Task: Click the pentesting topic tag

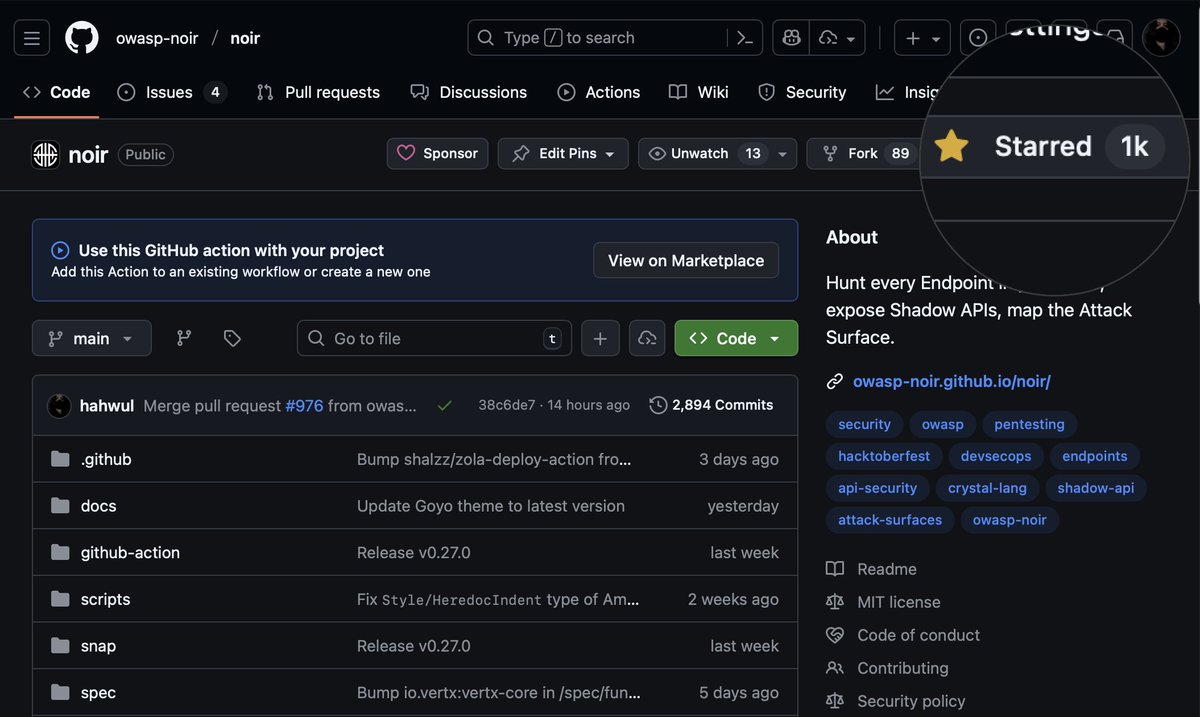Action: tap(1029, 424)
